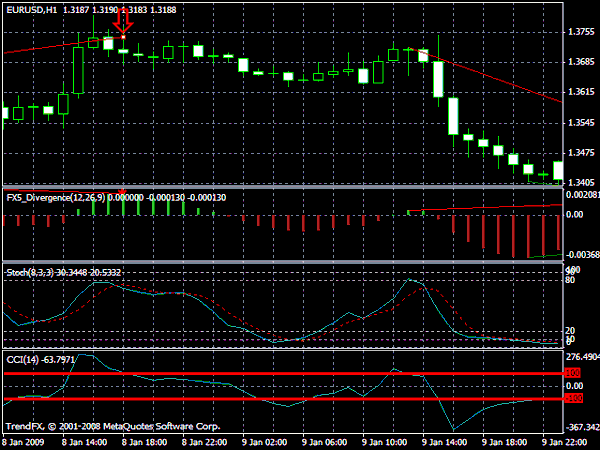This screenshot has height=450, width=600.
Task: Select the Stoch(8,3,3) indicator label
Action: tap(30, 272)
